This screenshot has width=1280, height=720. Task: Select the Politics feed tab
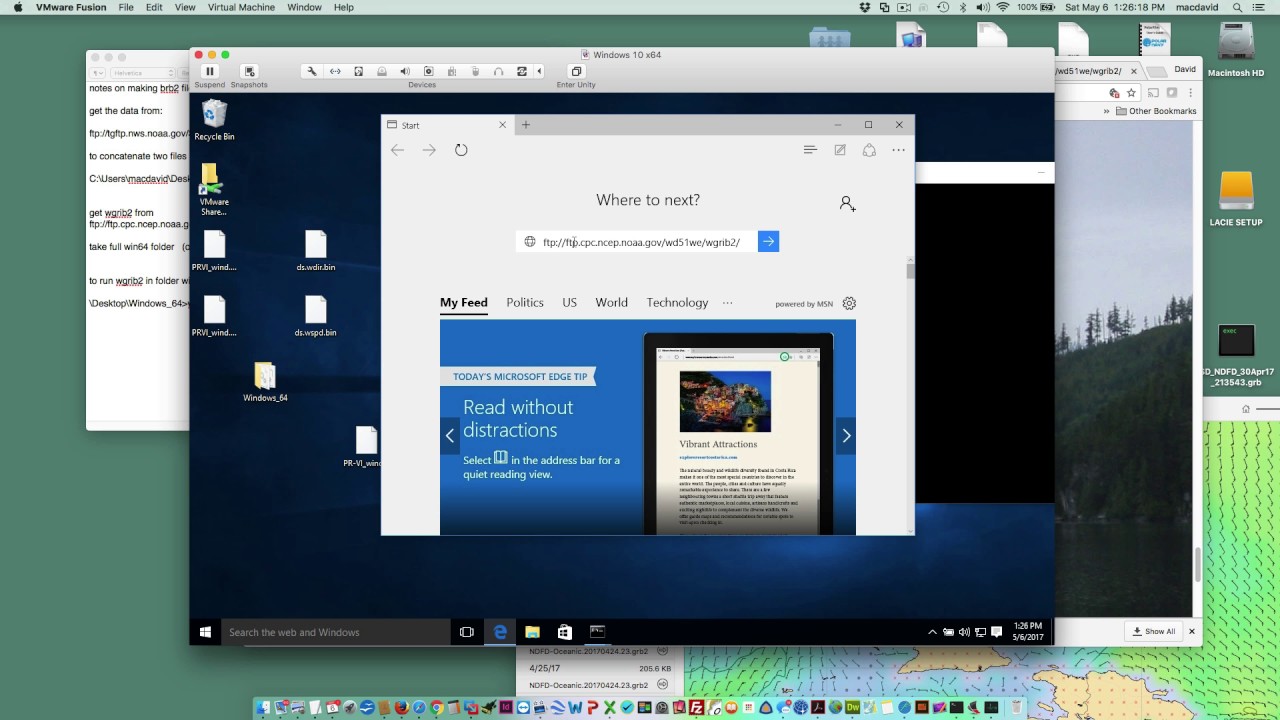(x=525, y=303)
